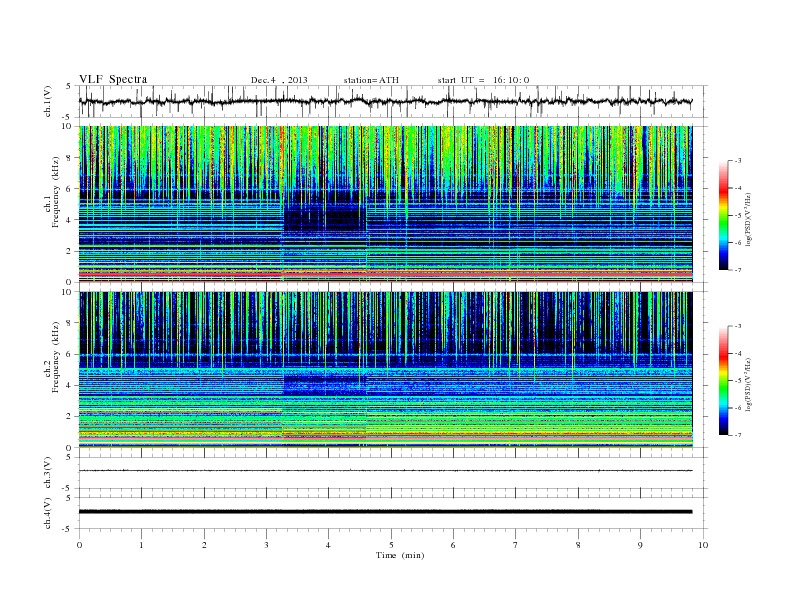Click inside the ch.1 spectrogram panel
The image size is (792, 612).
click(x=385, y=204)
